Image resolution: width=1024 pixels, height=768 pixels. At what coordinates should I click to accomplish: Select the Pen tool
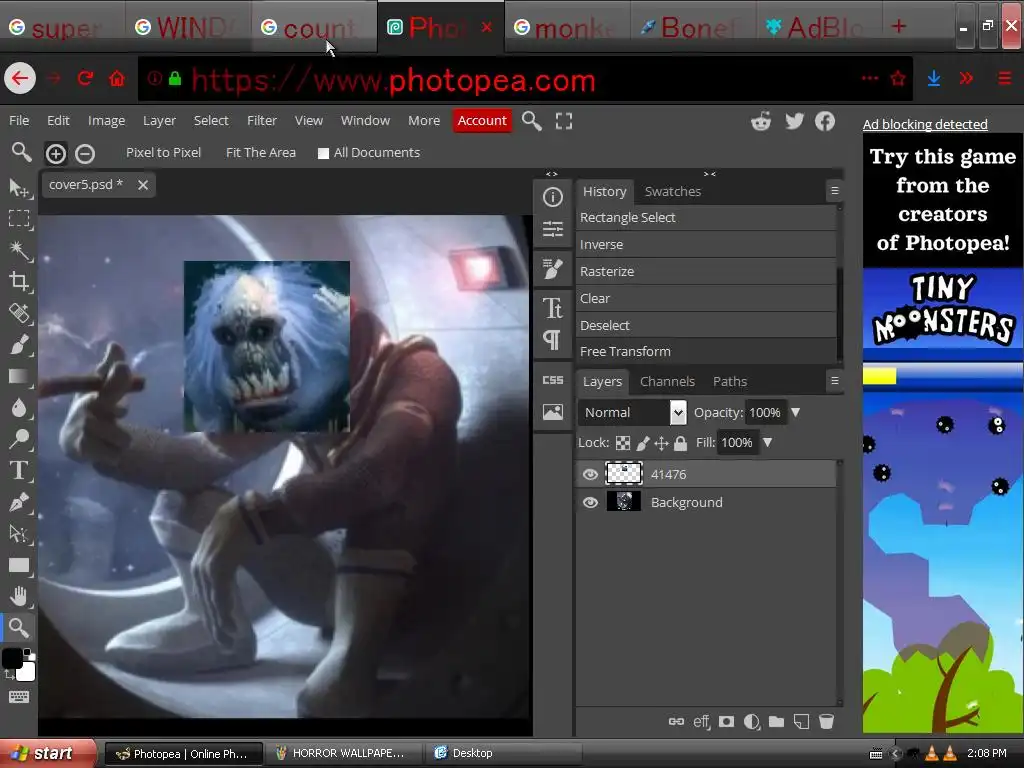(x=19, y=502)
